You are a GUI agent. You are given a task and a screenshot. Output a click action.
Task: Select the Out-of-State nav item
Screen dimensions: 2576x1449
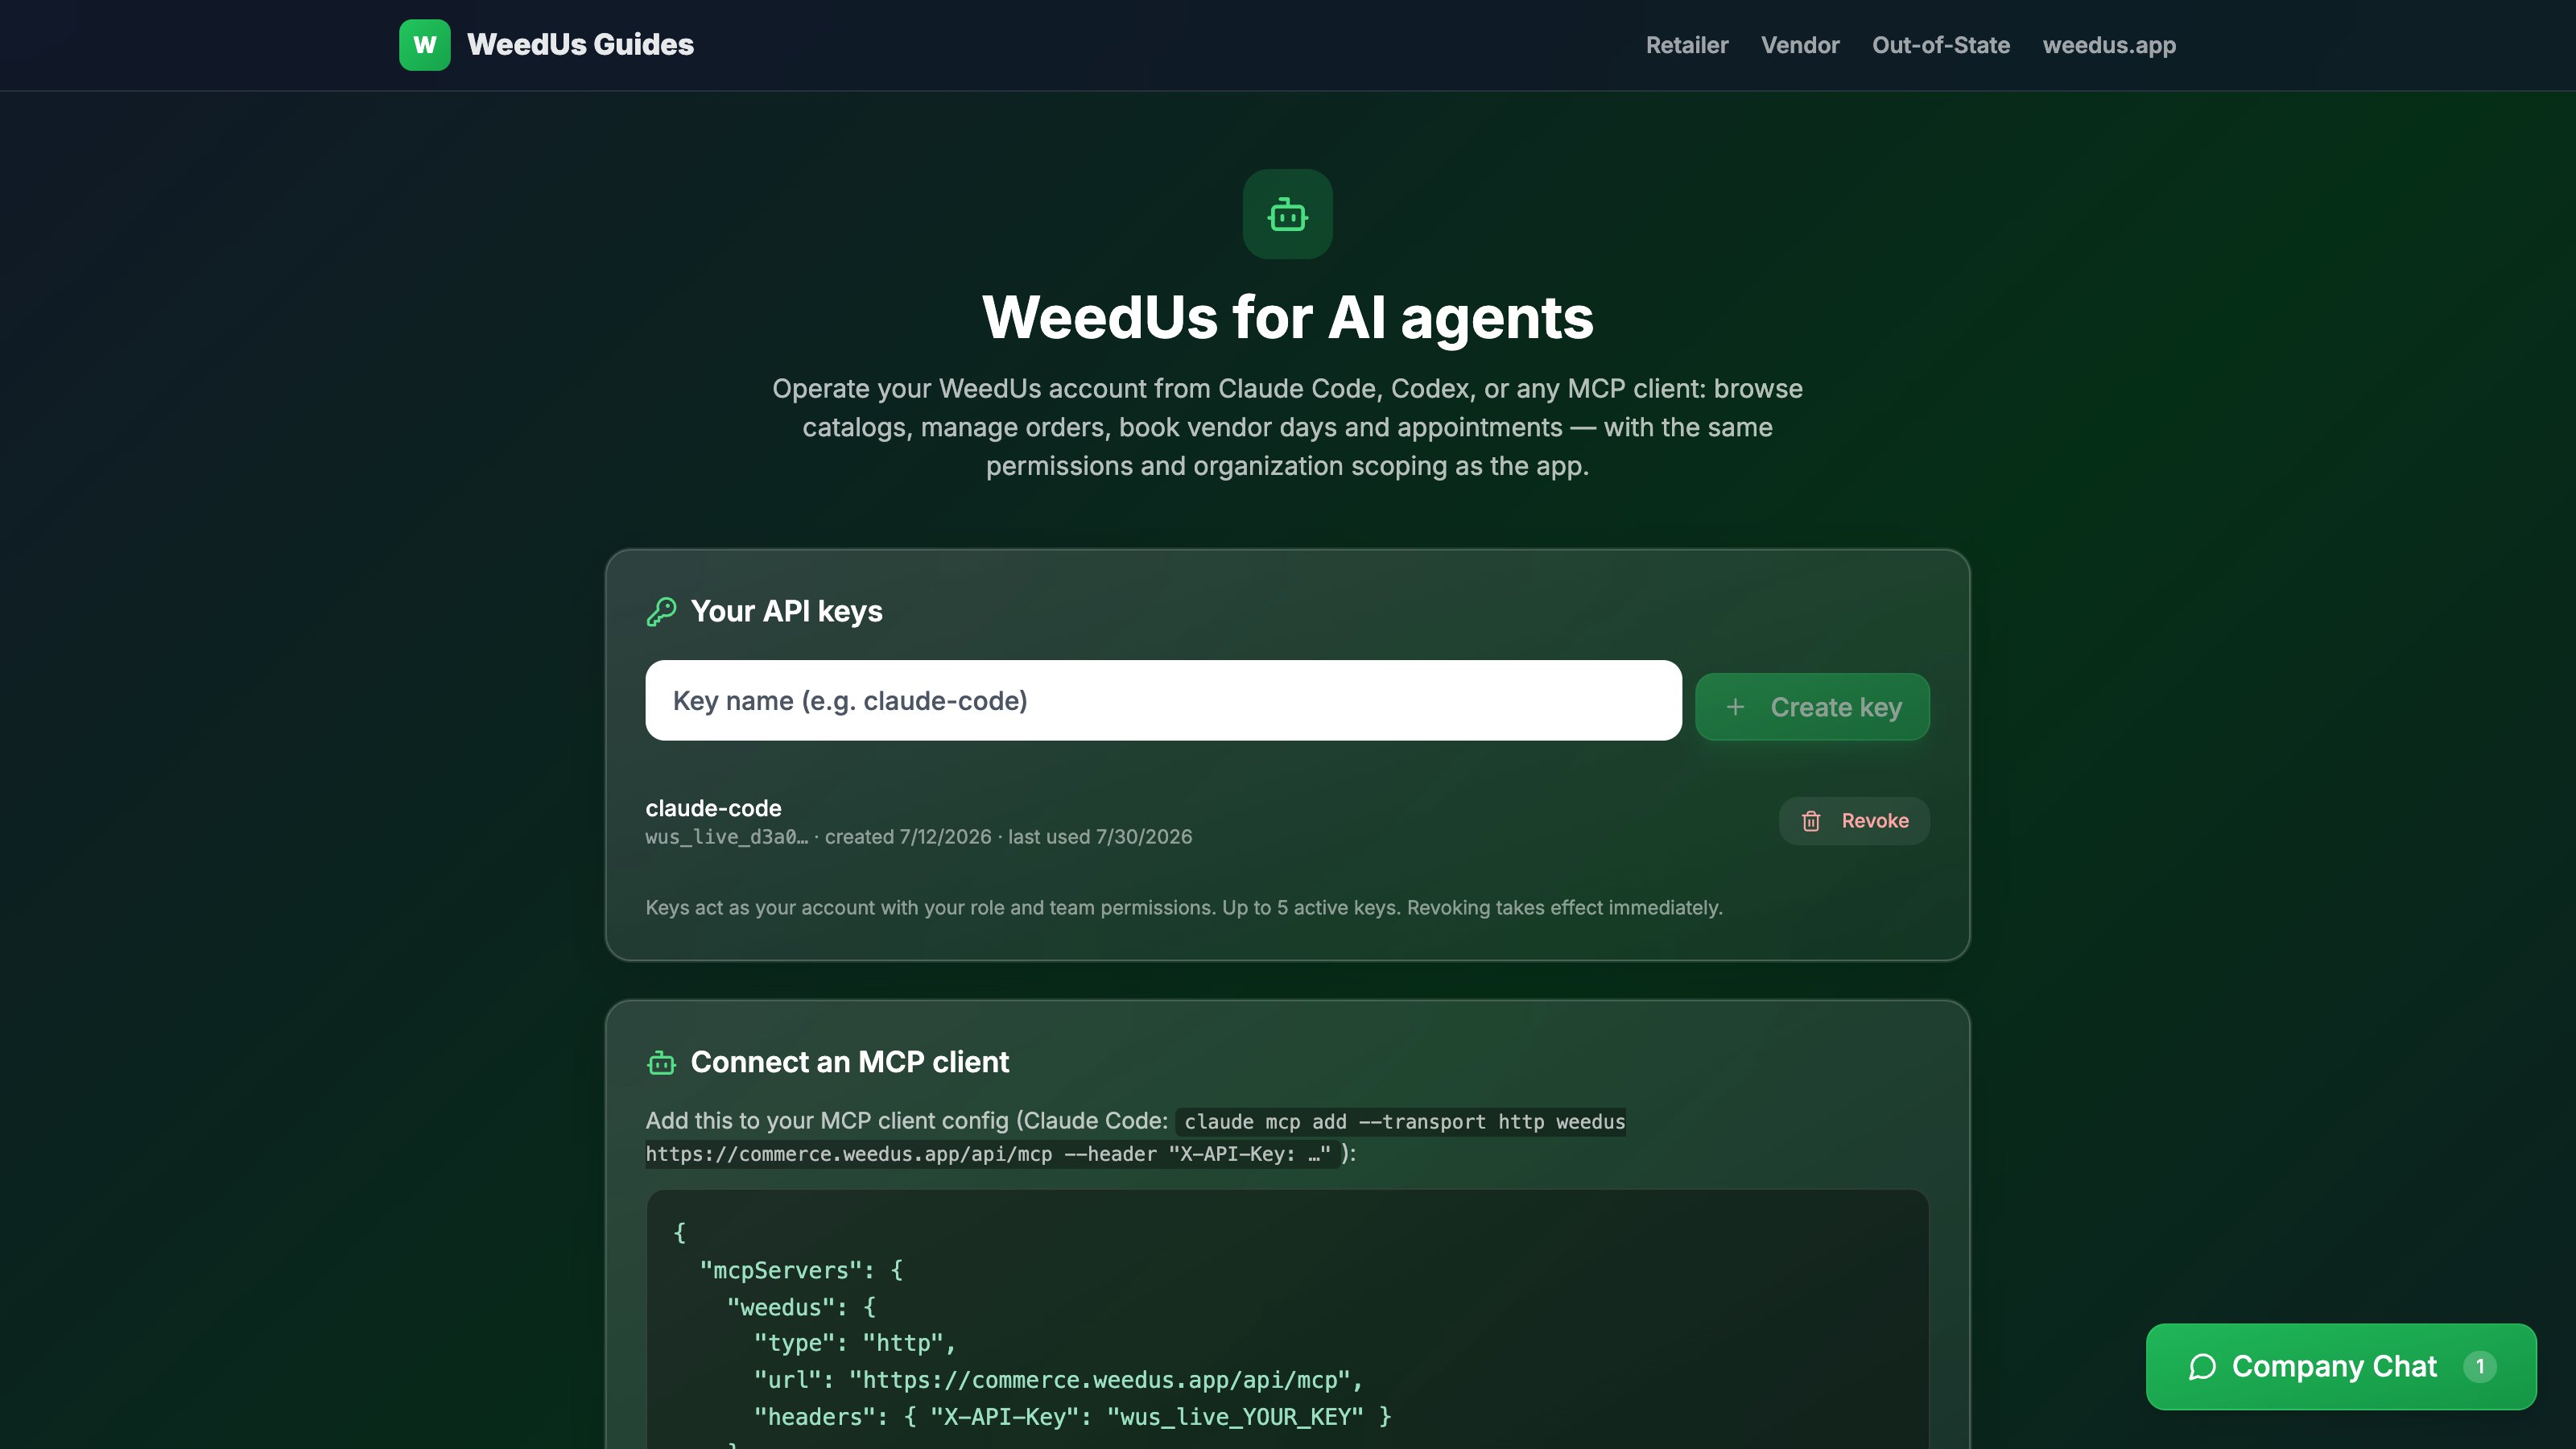point(1941,45)
